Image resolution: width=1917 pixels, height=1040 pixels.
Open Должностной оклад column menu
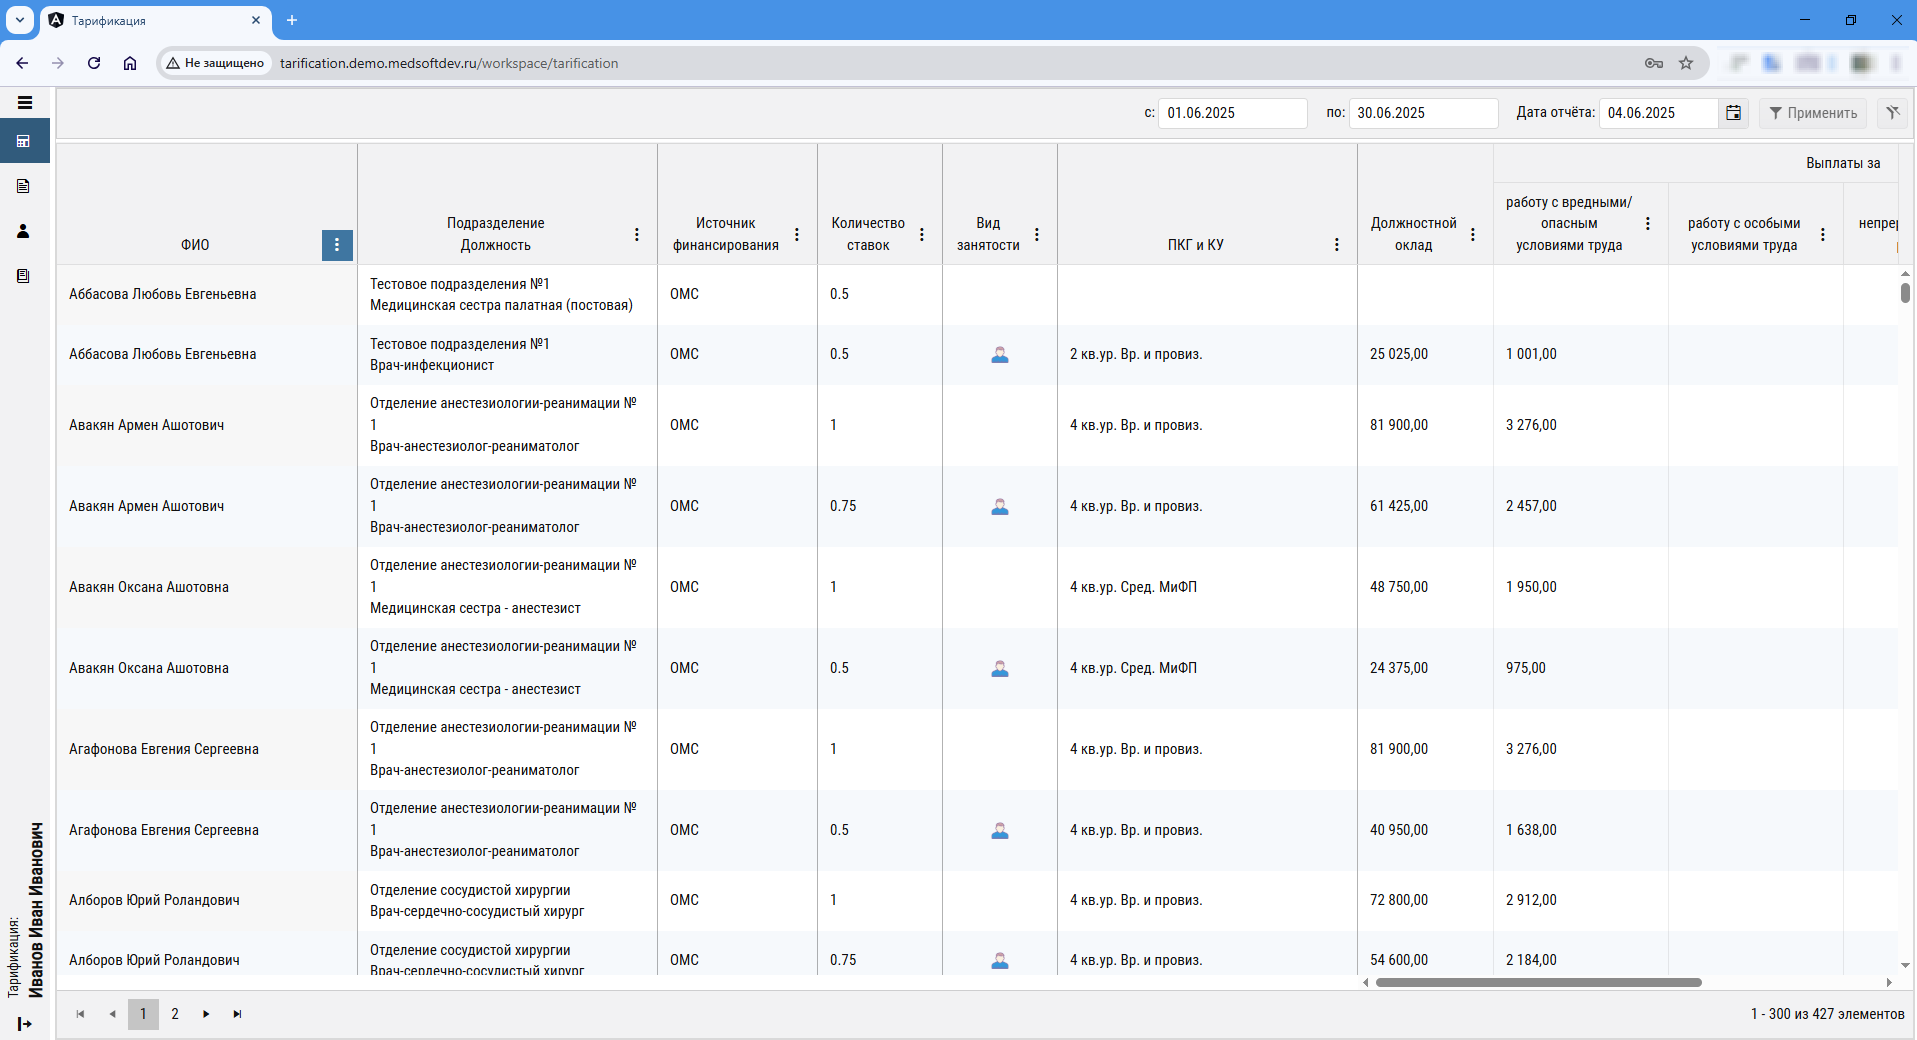pyautogui.click(x=1473, y=234)
